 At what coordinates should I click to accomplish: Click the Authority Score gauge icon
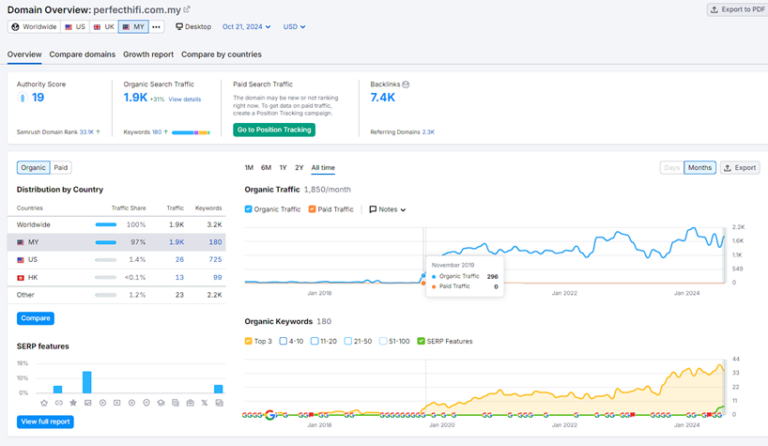pos(22,97)
